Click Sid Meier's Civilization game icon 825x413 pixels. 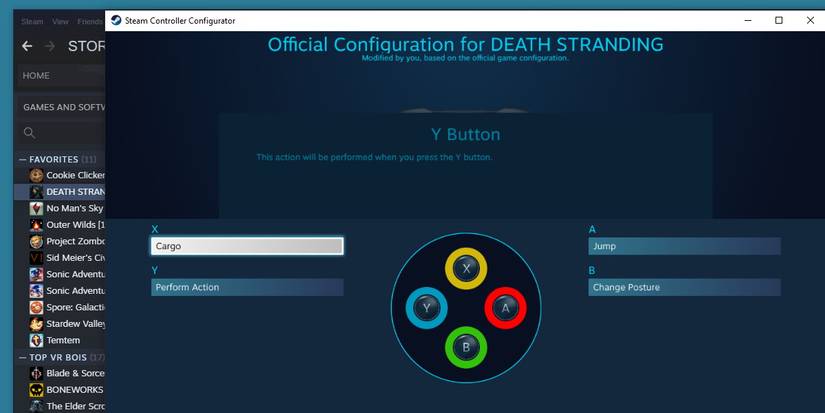tap(36, 258)
